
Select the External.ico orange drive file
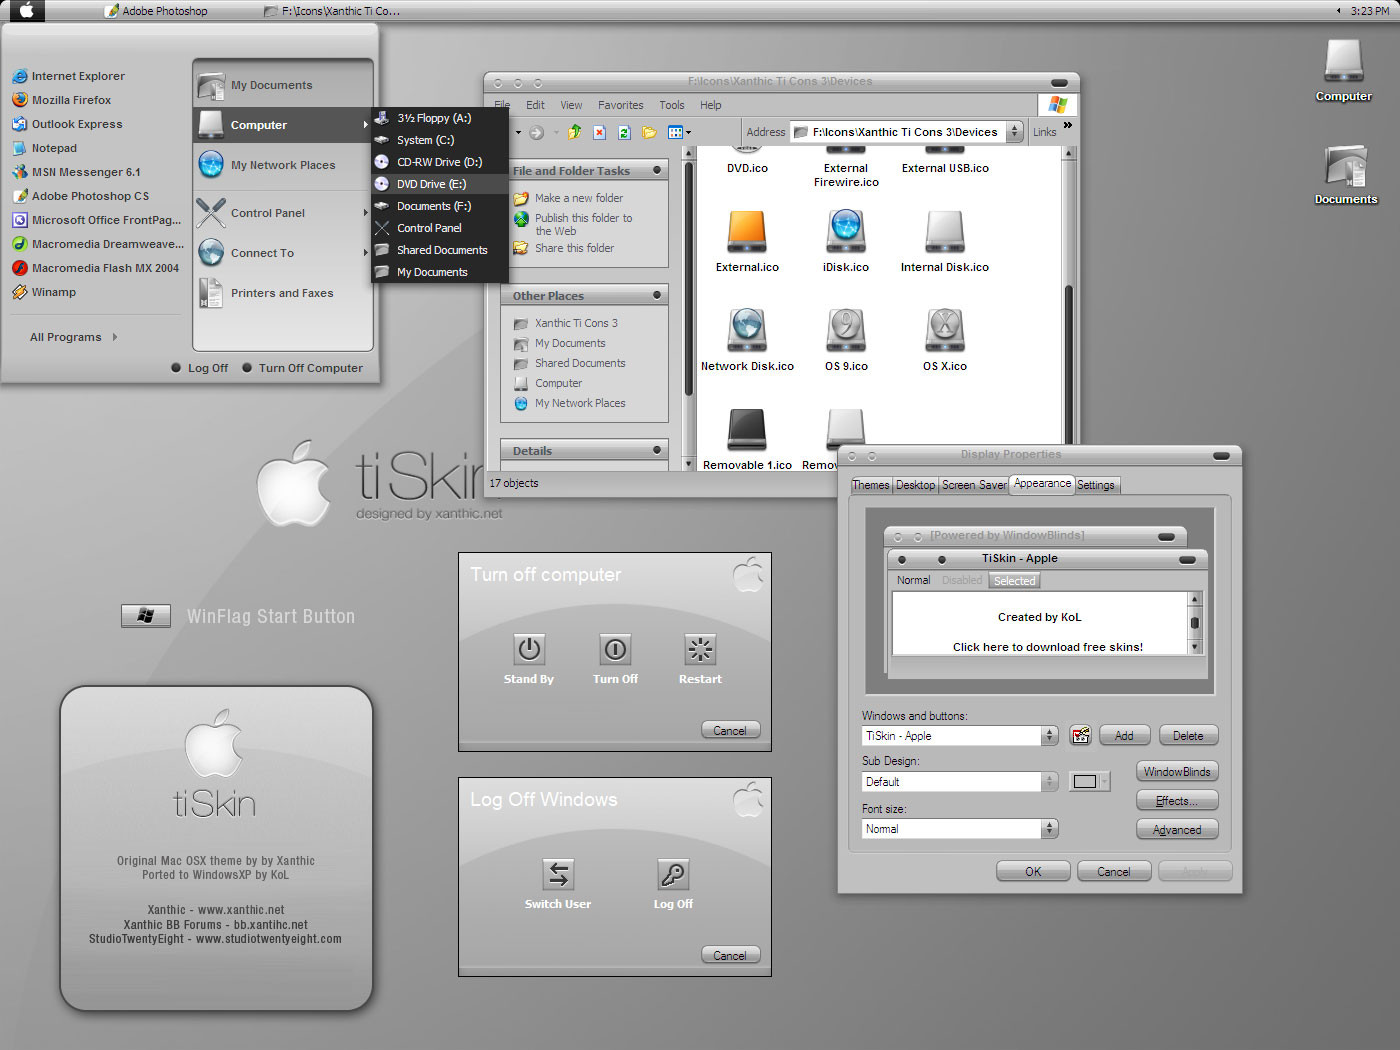coord(747,232)
